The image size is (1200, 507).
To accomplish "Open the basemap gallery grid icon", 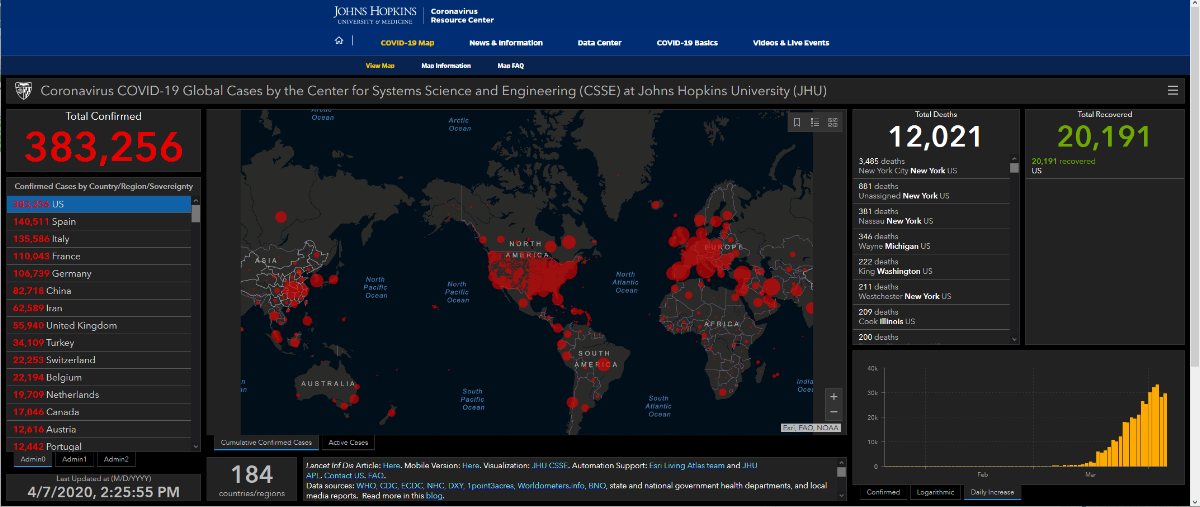I will (x=833, y=122).
